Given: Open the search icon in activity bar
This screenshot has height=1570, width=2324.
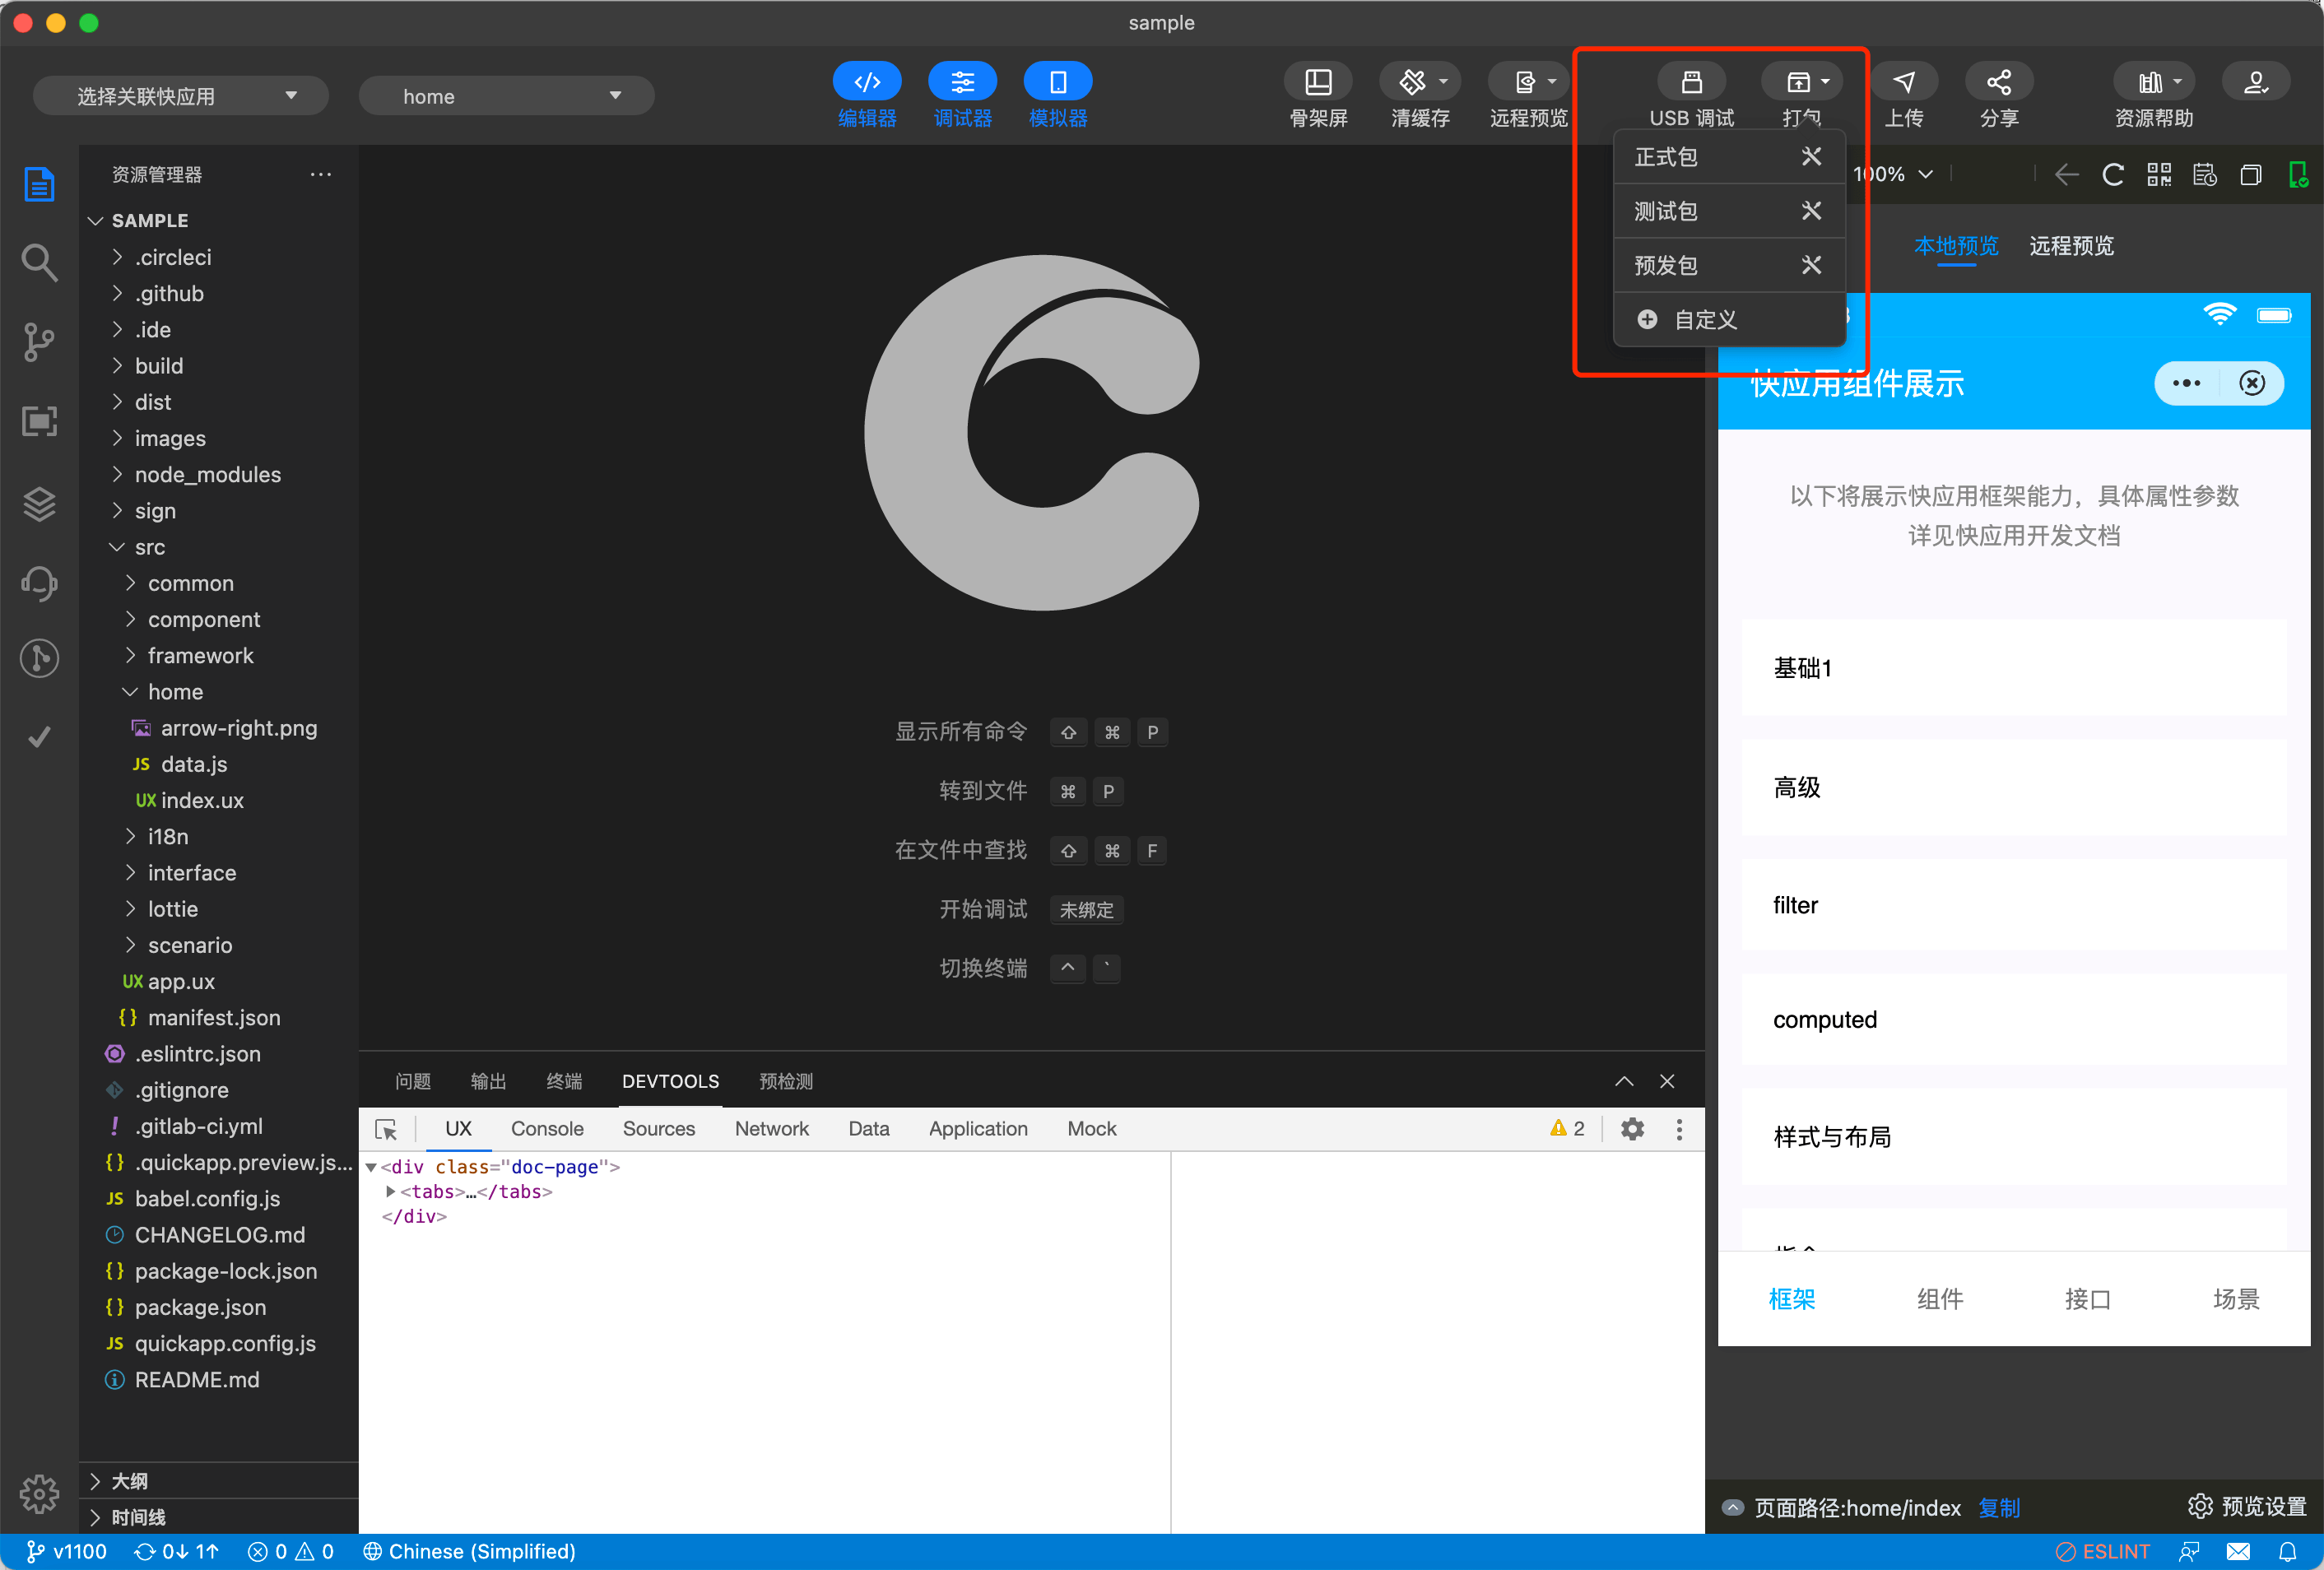Looking at the screenshot, I should (x=39, y=263).
